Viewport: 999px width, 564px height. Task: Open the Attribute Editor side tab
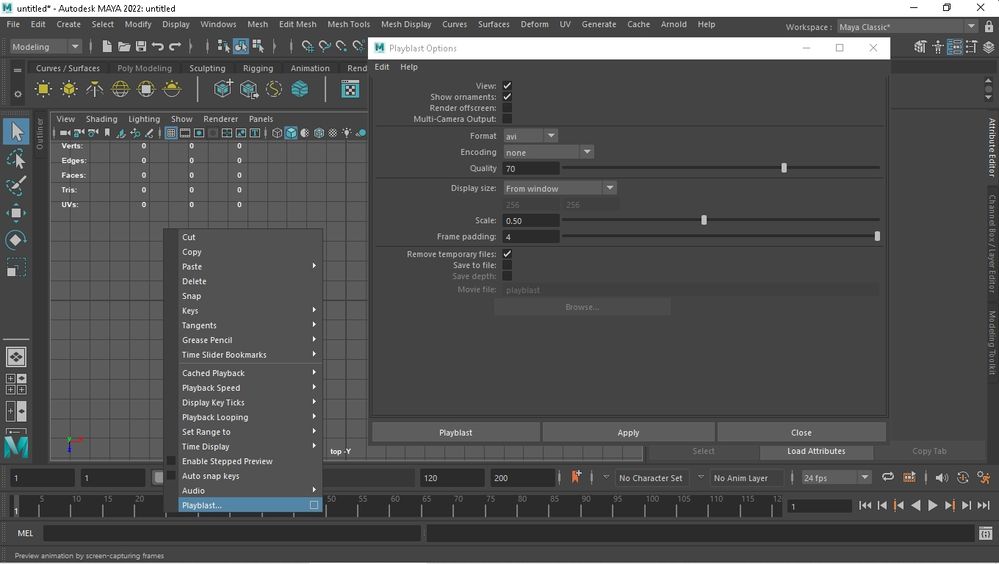992,147
